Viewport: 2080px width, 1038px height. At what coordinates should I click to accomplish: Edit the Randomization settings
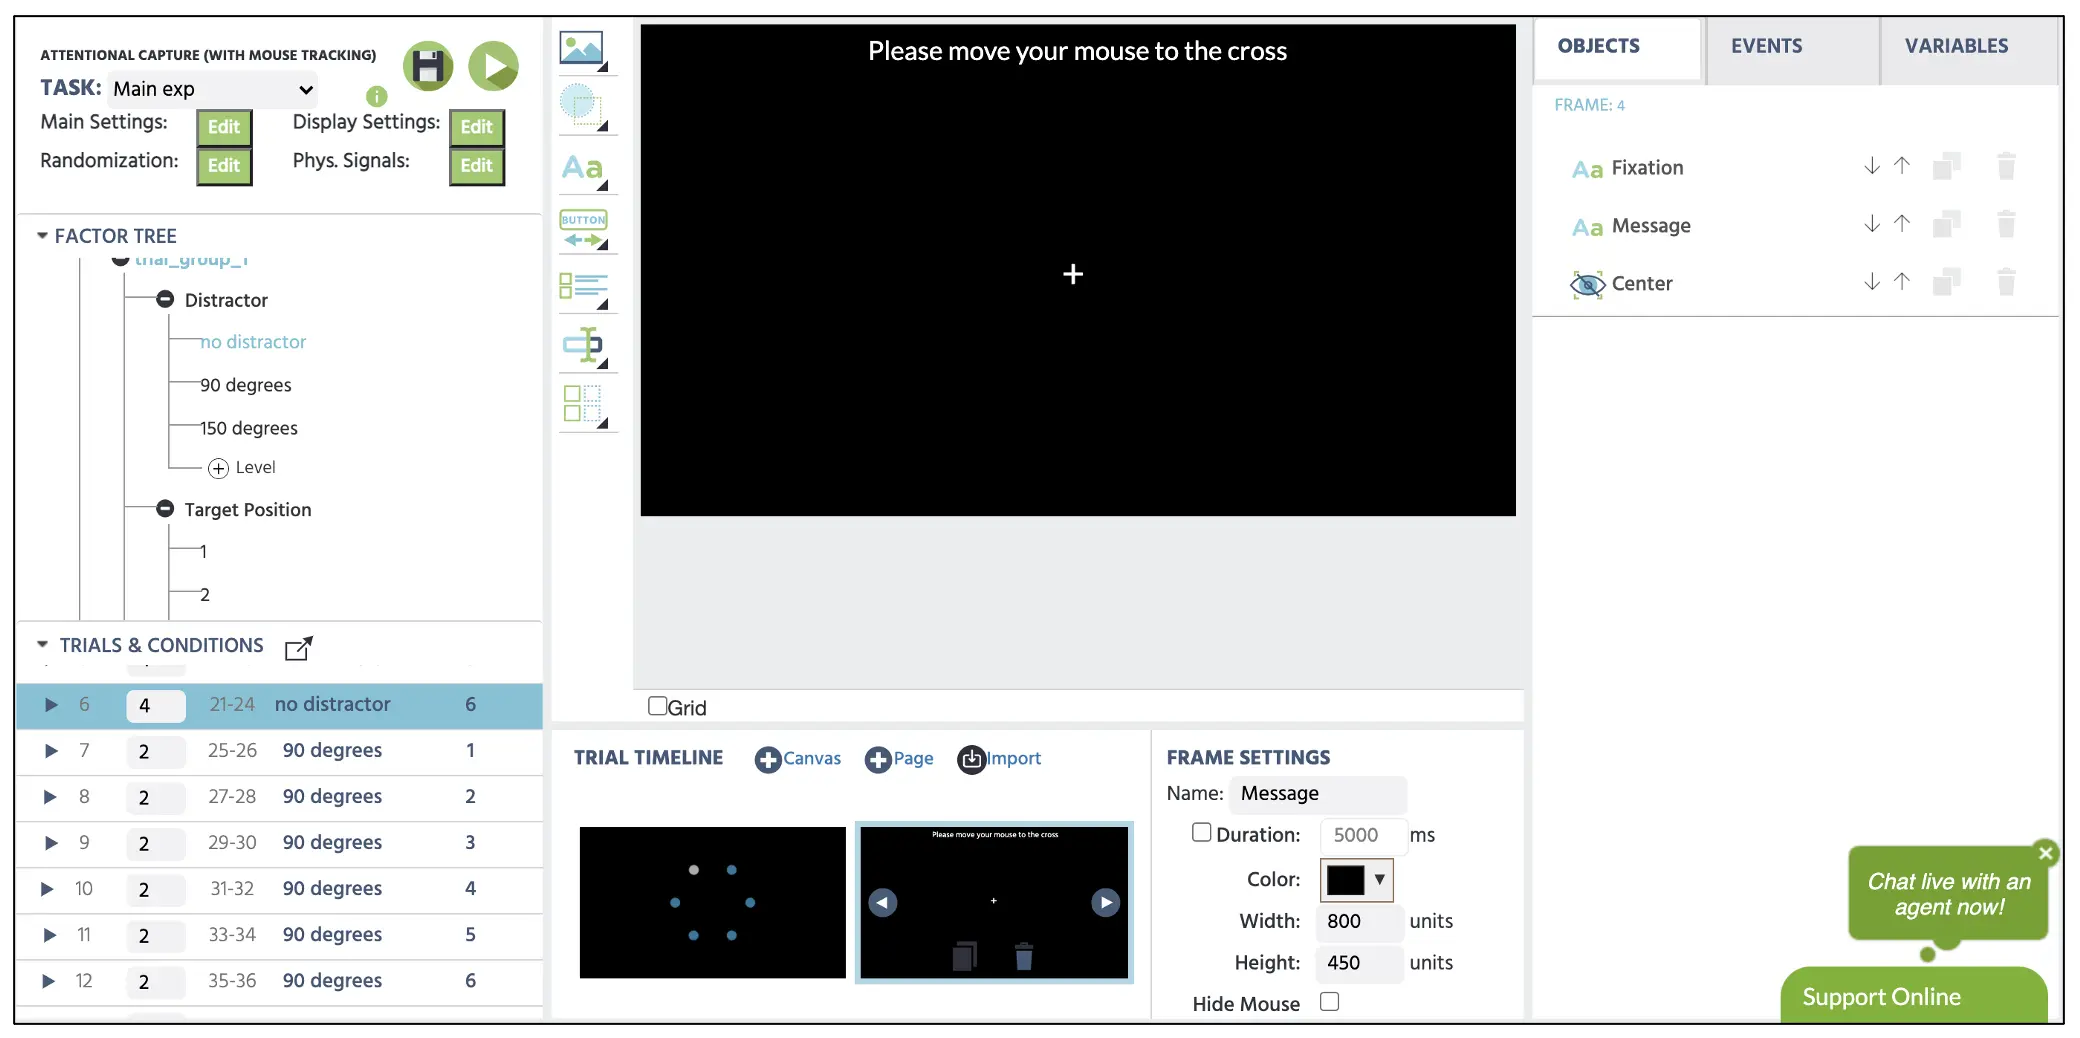click(224, 166)
